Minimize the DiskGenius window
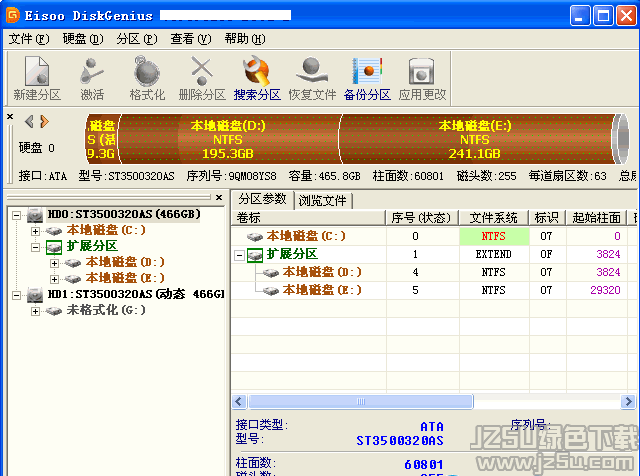The image size is (640, 476). tap(580, 16)
